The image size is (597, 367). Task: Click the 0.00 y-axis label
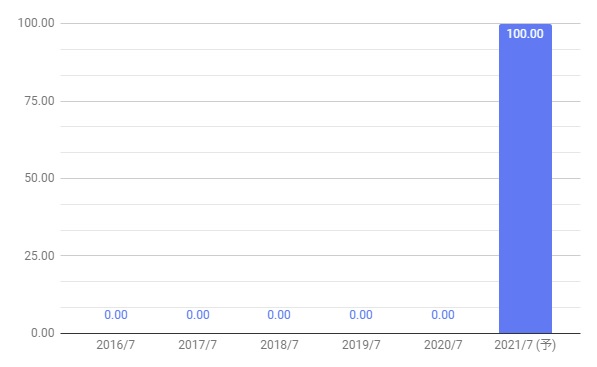(43, 333)
